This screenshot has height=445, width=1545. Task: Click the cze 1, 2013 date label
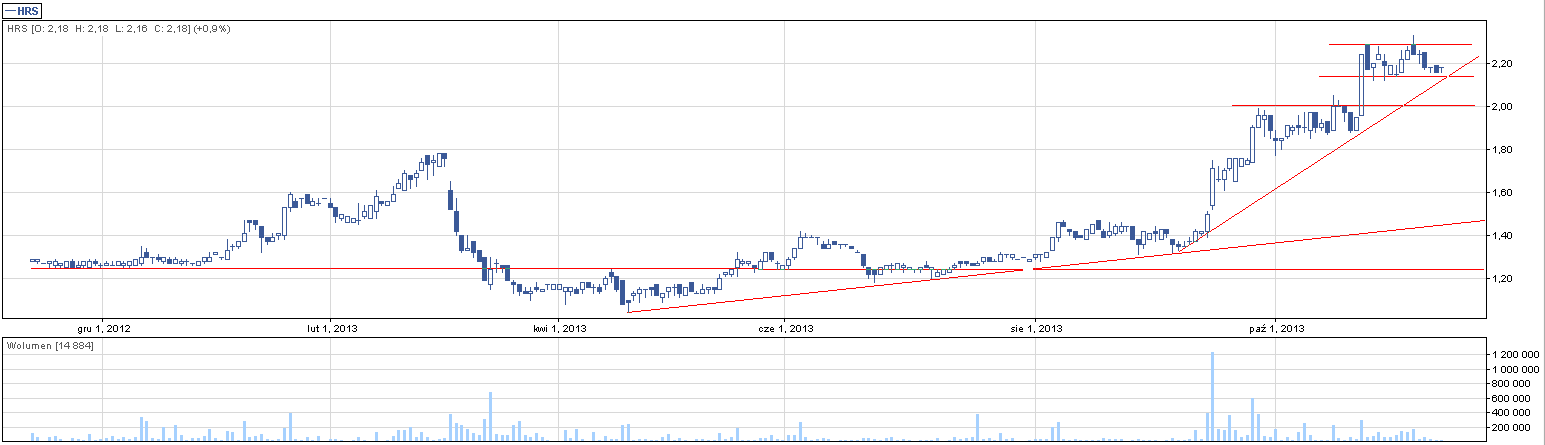tap(784, 327)
